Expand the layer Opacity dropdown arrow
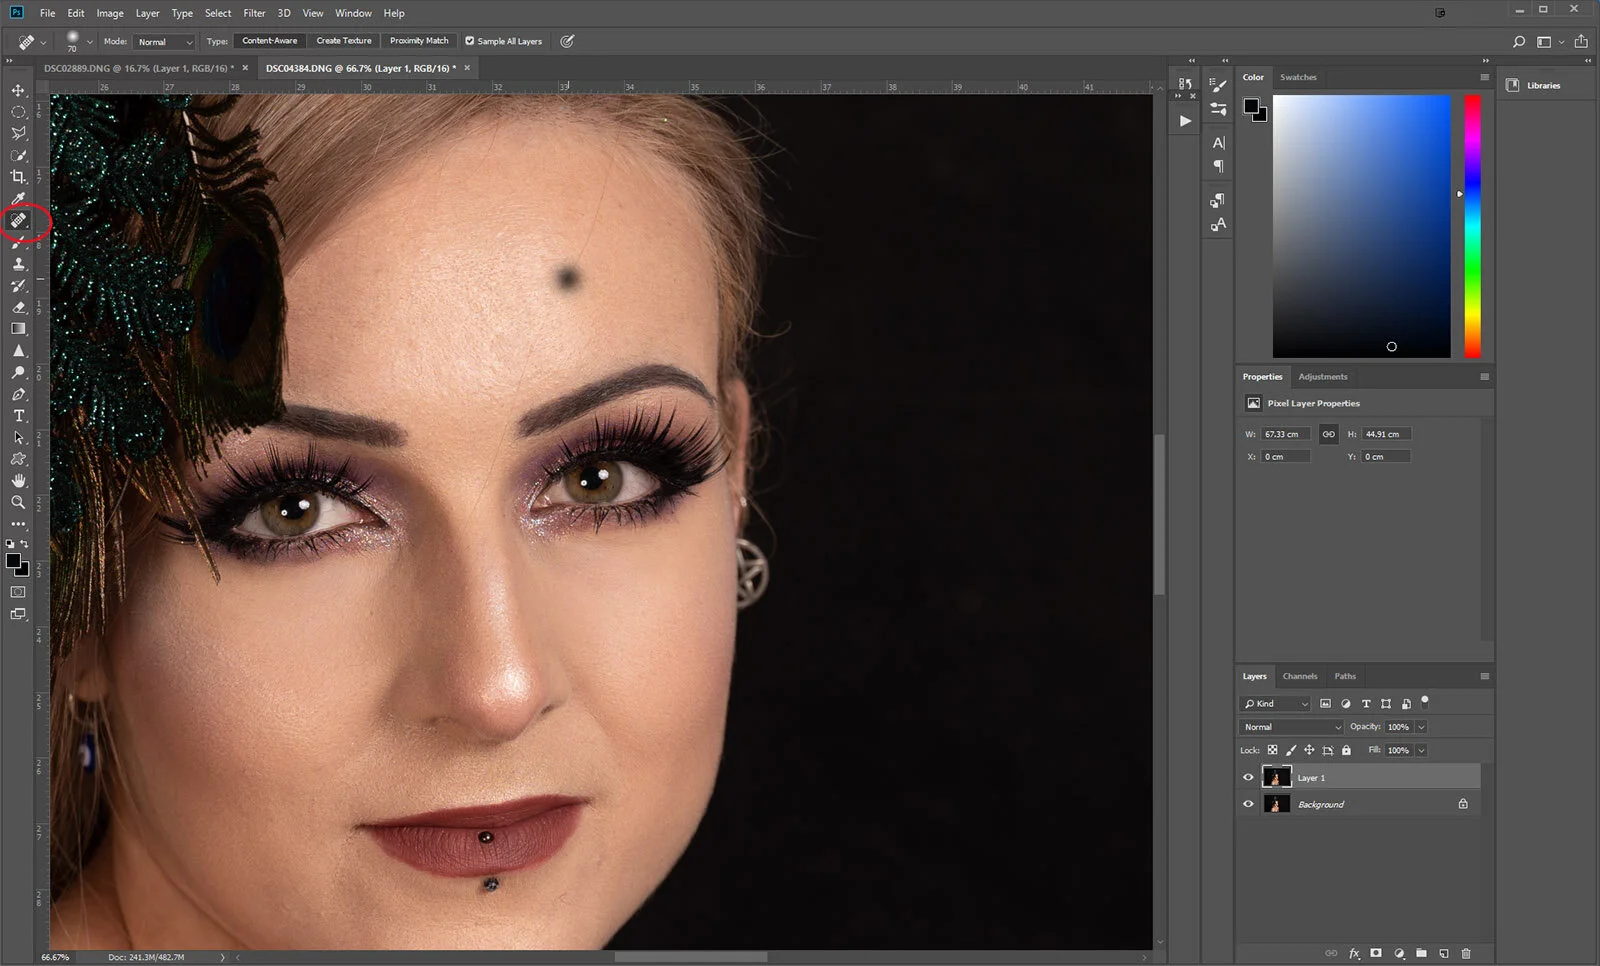This screenshot has height=966, width=1600. click(1421, 727)
